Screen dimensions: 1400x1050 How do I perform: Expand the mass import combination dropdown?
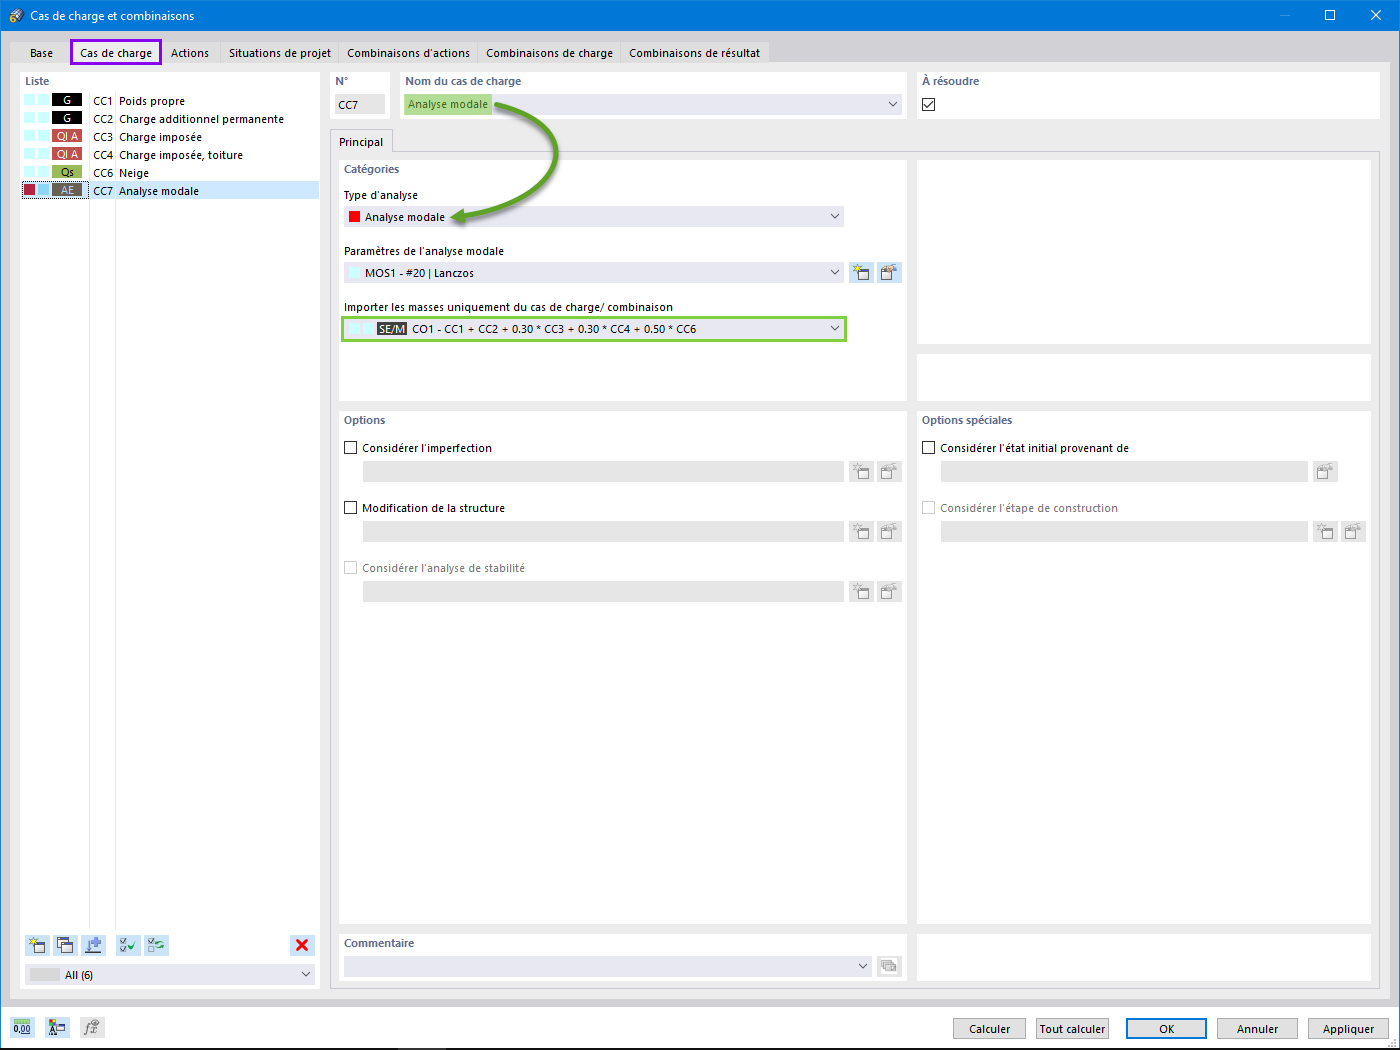[835, 328]
